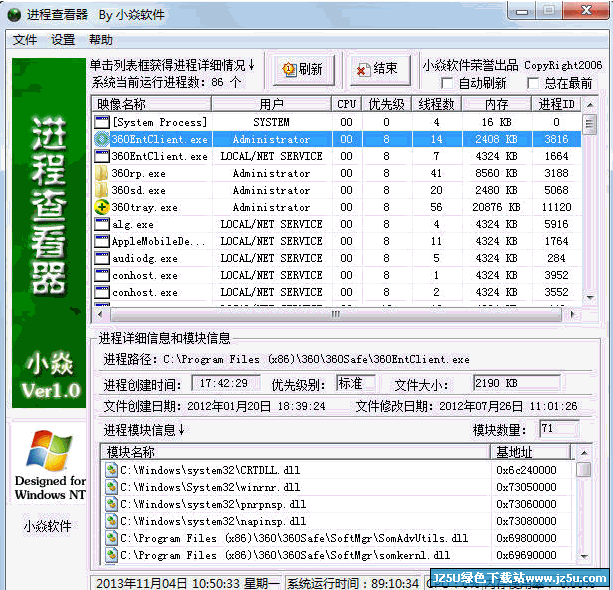
Task: Open the 帮助 menu
Action: 101,39
